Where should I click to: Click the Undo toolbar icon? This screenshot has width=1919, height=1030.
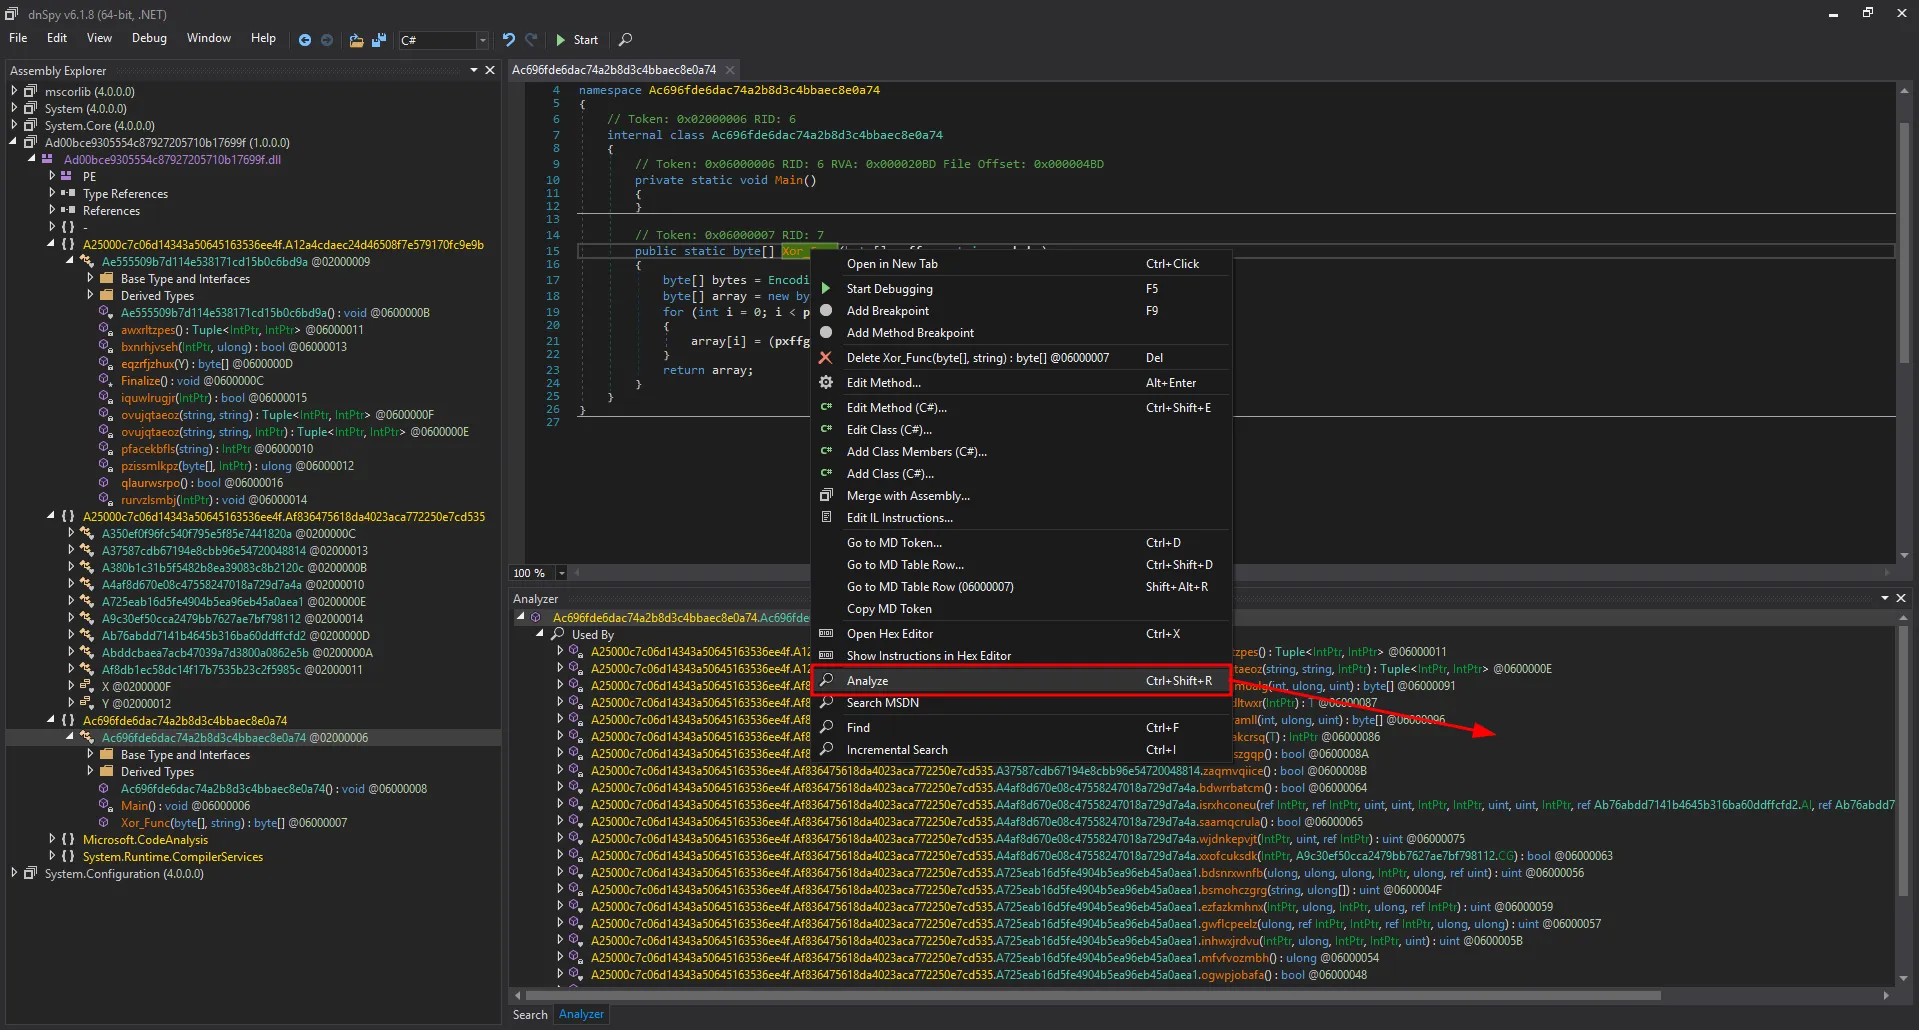click(509, 40)
